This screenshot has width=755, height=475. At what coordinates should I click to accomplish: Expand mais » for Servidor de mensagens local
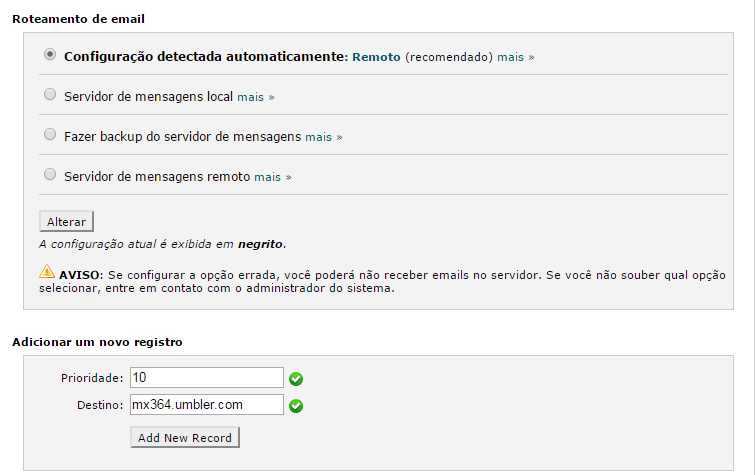(256, 97)
